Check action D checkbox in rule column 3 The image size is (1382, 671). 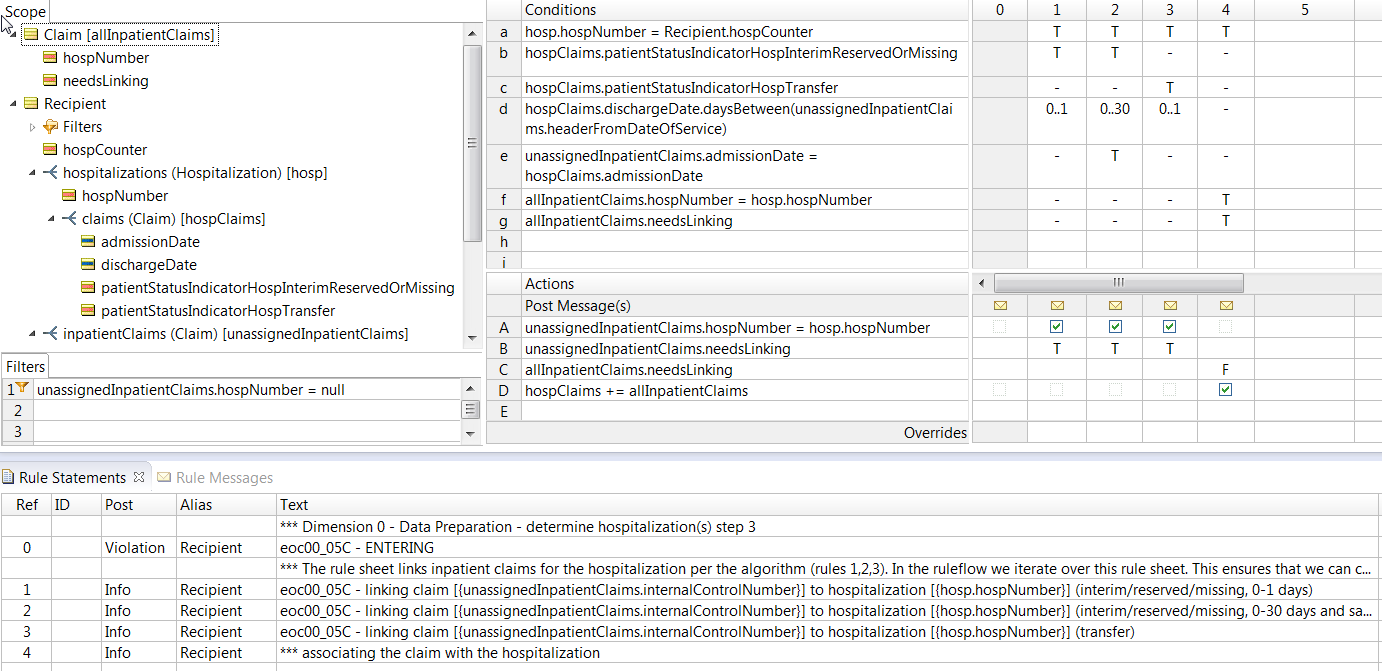coord(1170,390)
